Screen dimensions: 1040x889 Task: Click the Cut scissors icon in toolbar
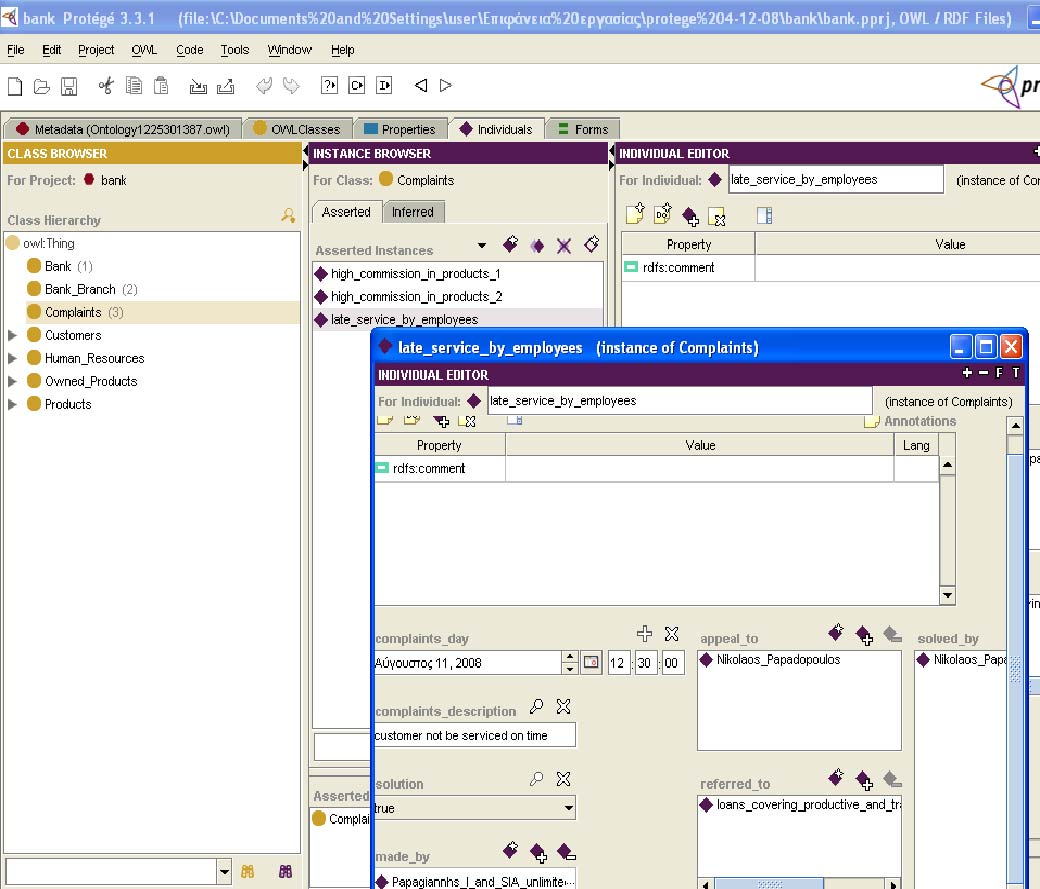click(x=106, y=86)
